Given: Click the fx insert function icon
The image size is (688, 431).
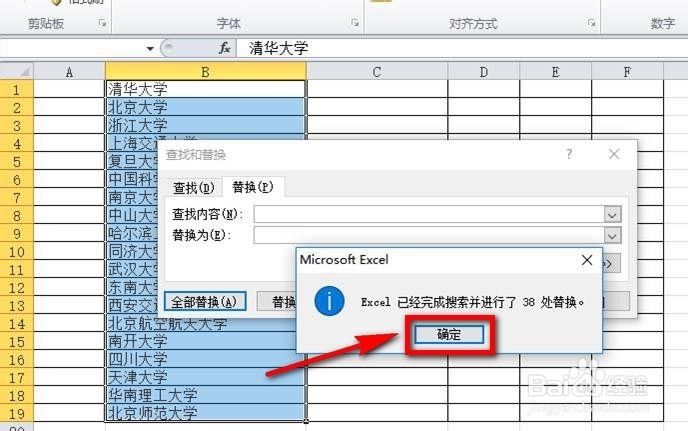Looking at the screenshot, I should [225, 48].
